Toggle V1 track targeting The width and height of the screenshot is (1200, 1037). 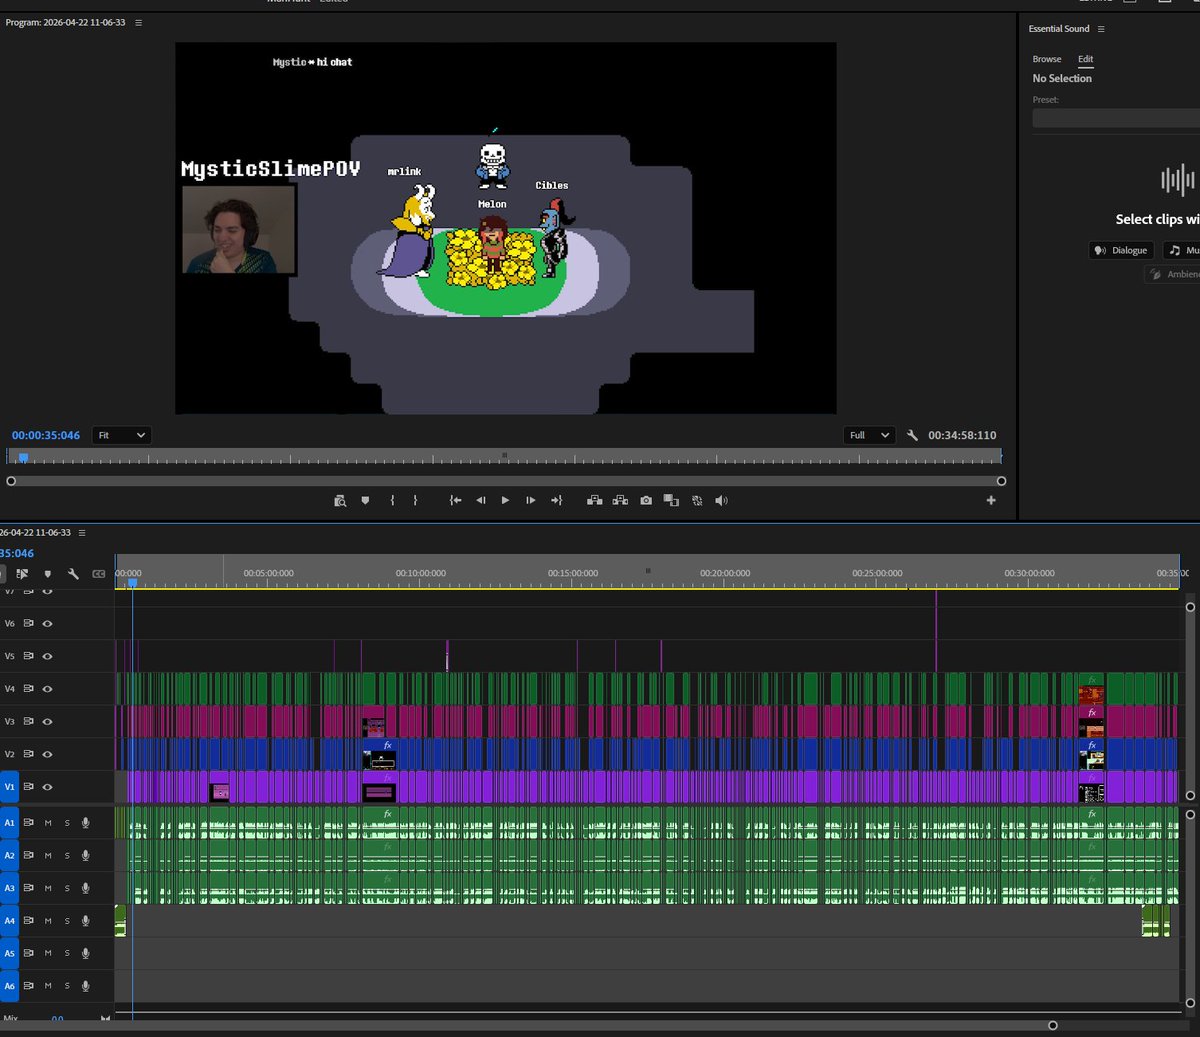pyautogui.click(x=10, y=787)
